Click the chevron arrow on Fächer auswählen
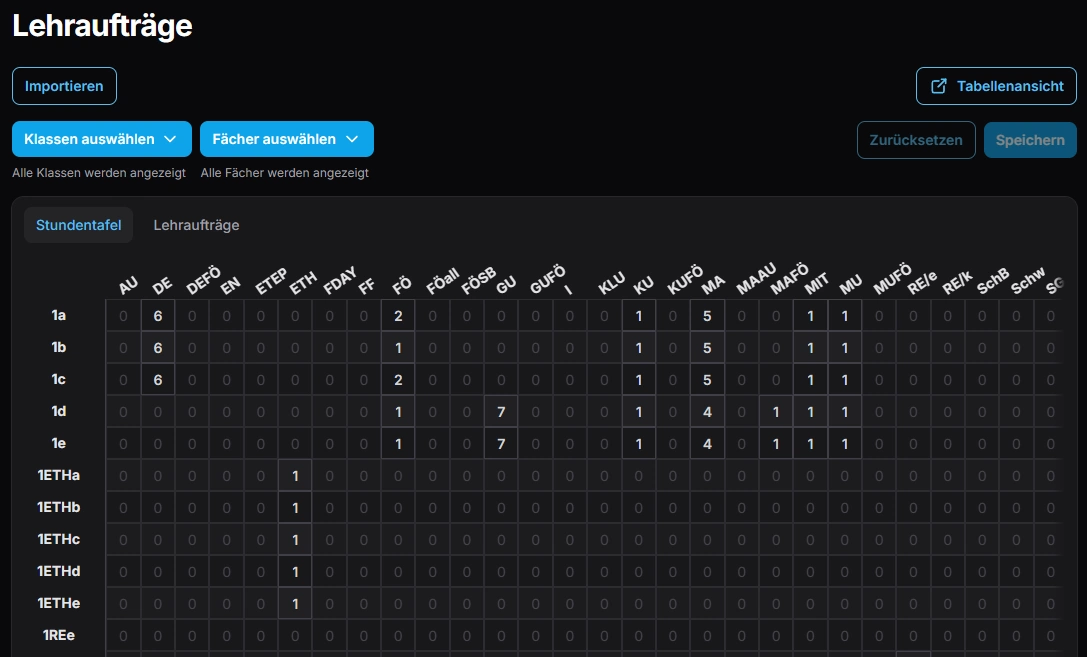Screen dimensions: 1087x657 point(352,139)
